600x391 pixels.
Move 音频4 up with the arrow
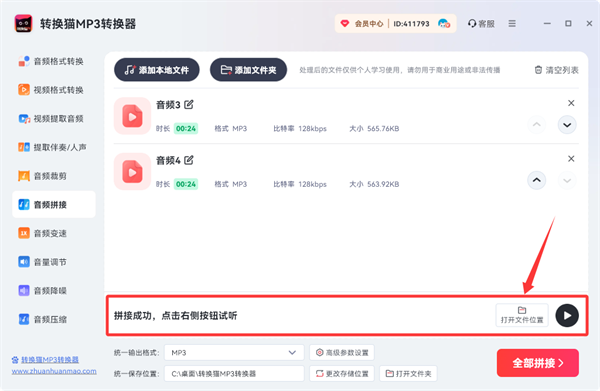click(x=537, y=180)
